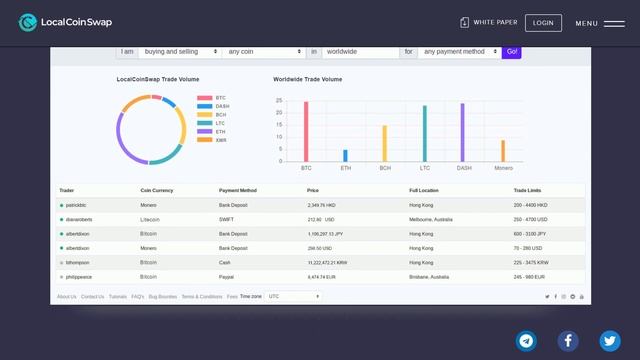Open trader patrickbtc's profile
The width and height of the screenshot is (640, 360).
tap(76, 205)
